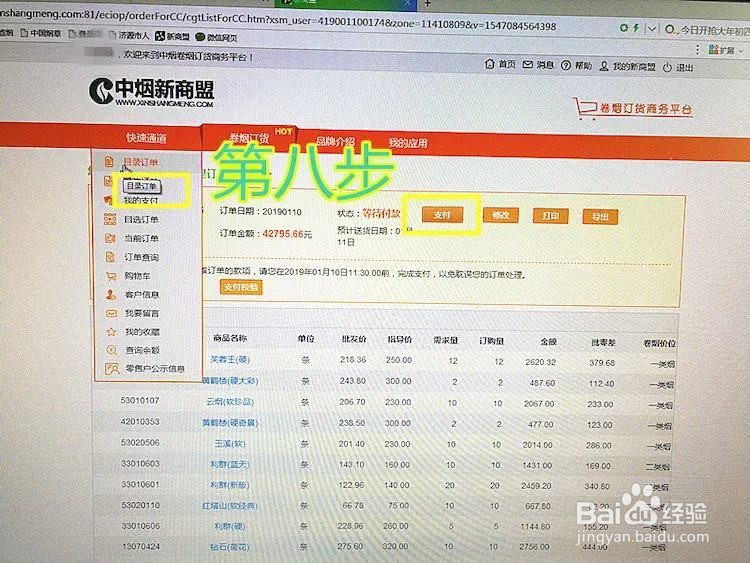Open the 微信网页 bookmark
This screenshot has height=563, width=750.
(x=216, y=37)
